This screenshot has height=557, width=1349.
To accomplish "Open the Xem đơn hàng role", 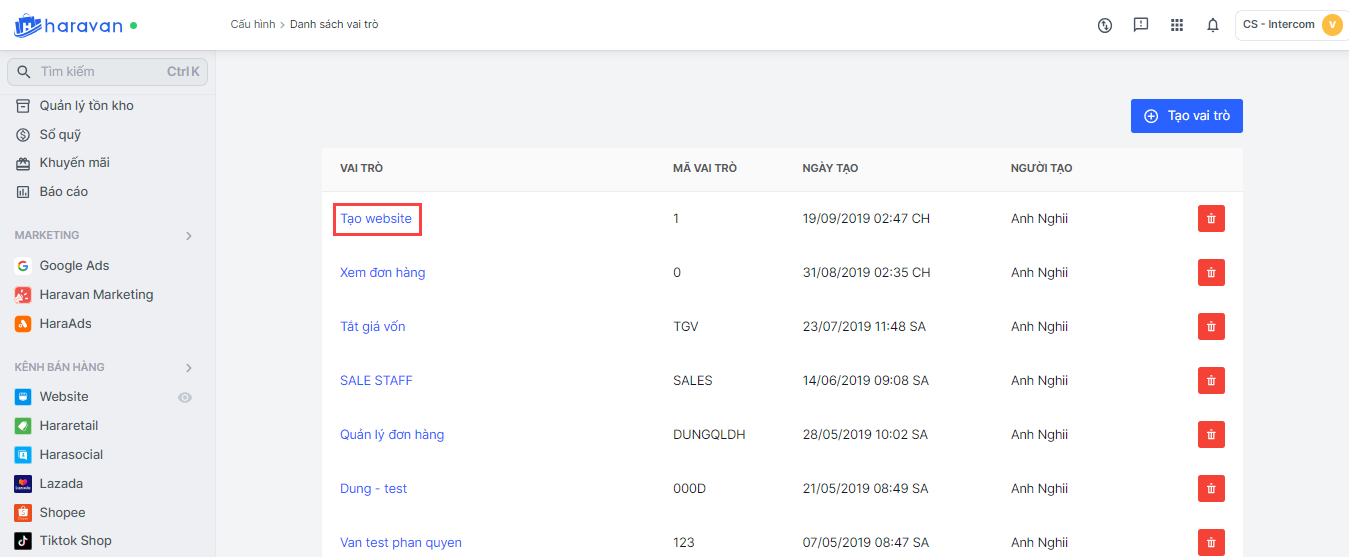I will pyautogui.click(x=383, y=273).
